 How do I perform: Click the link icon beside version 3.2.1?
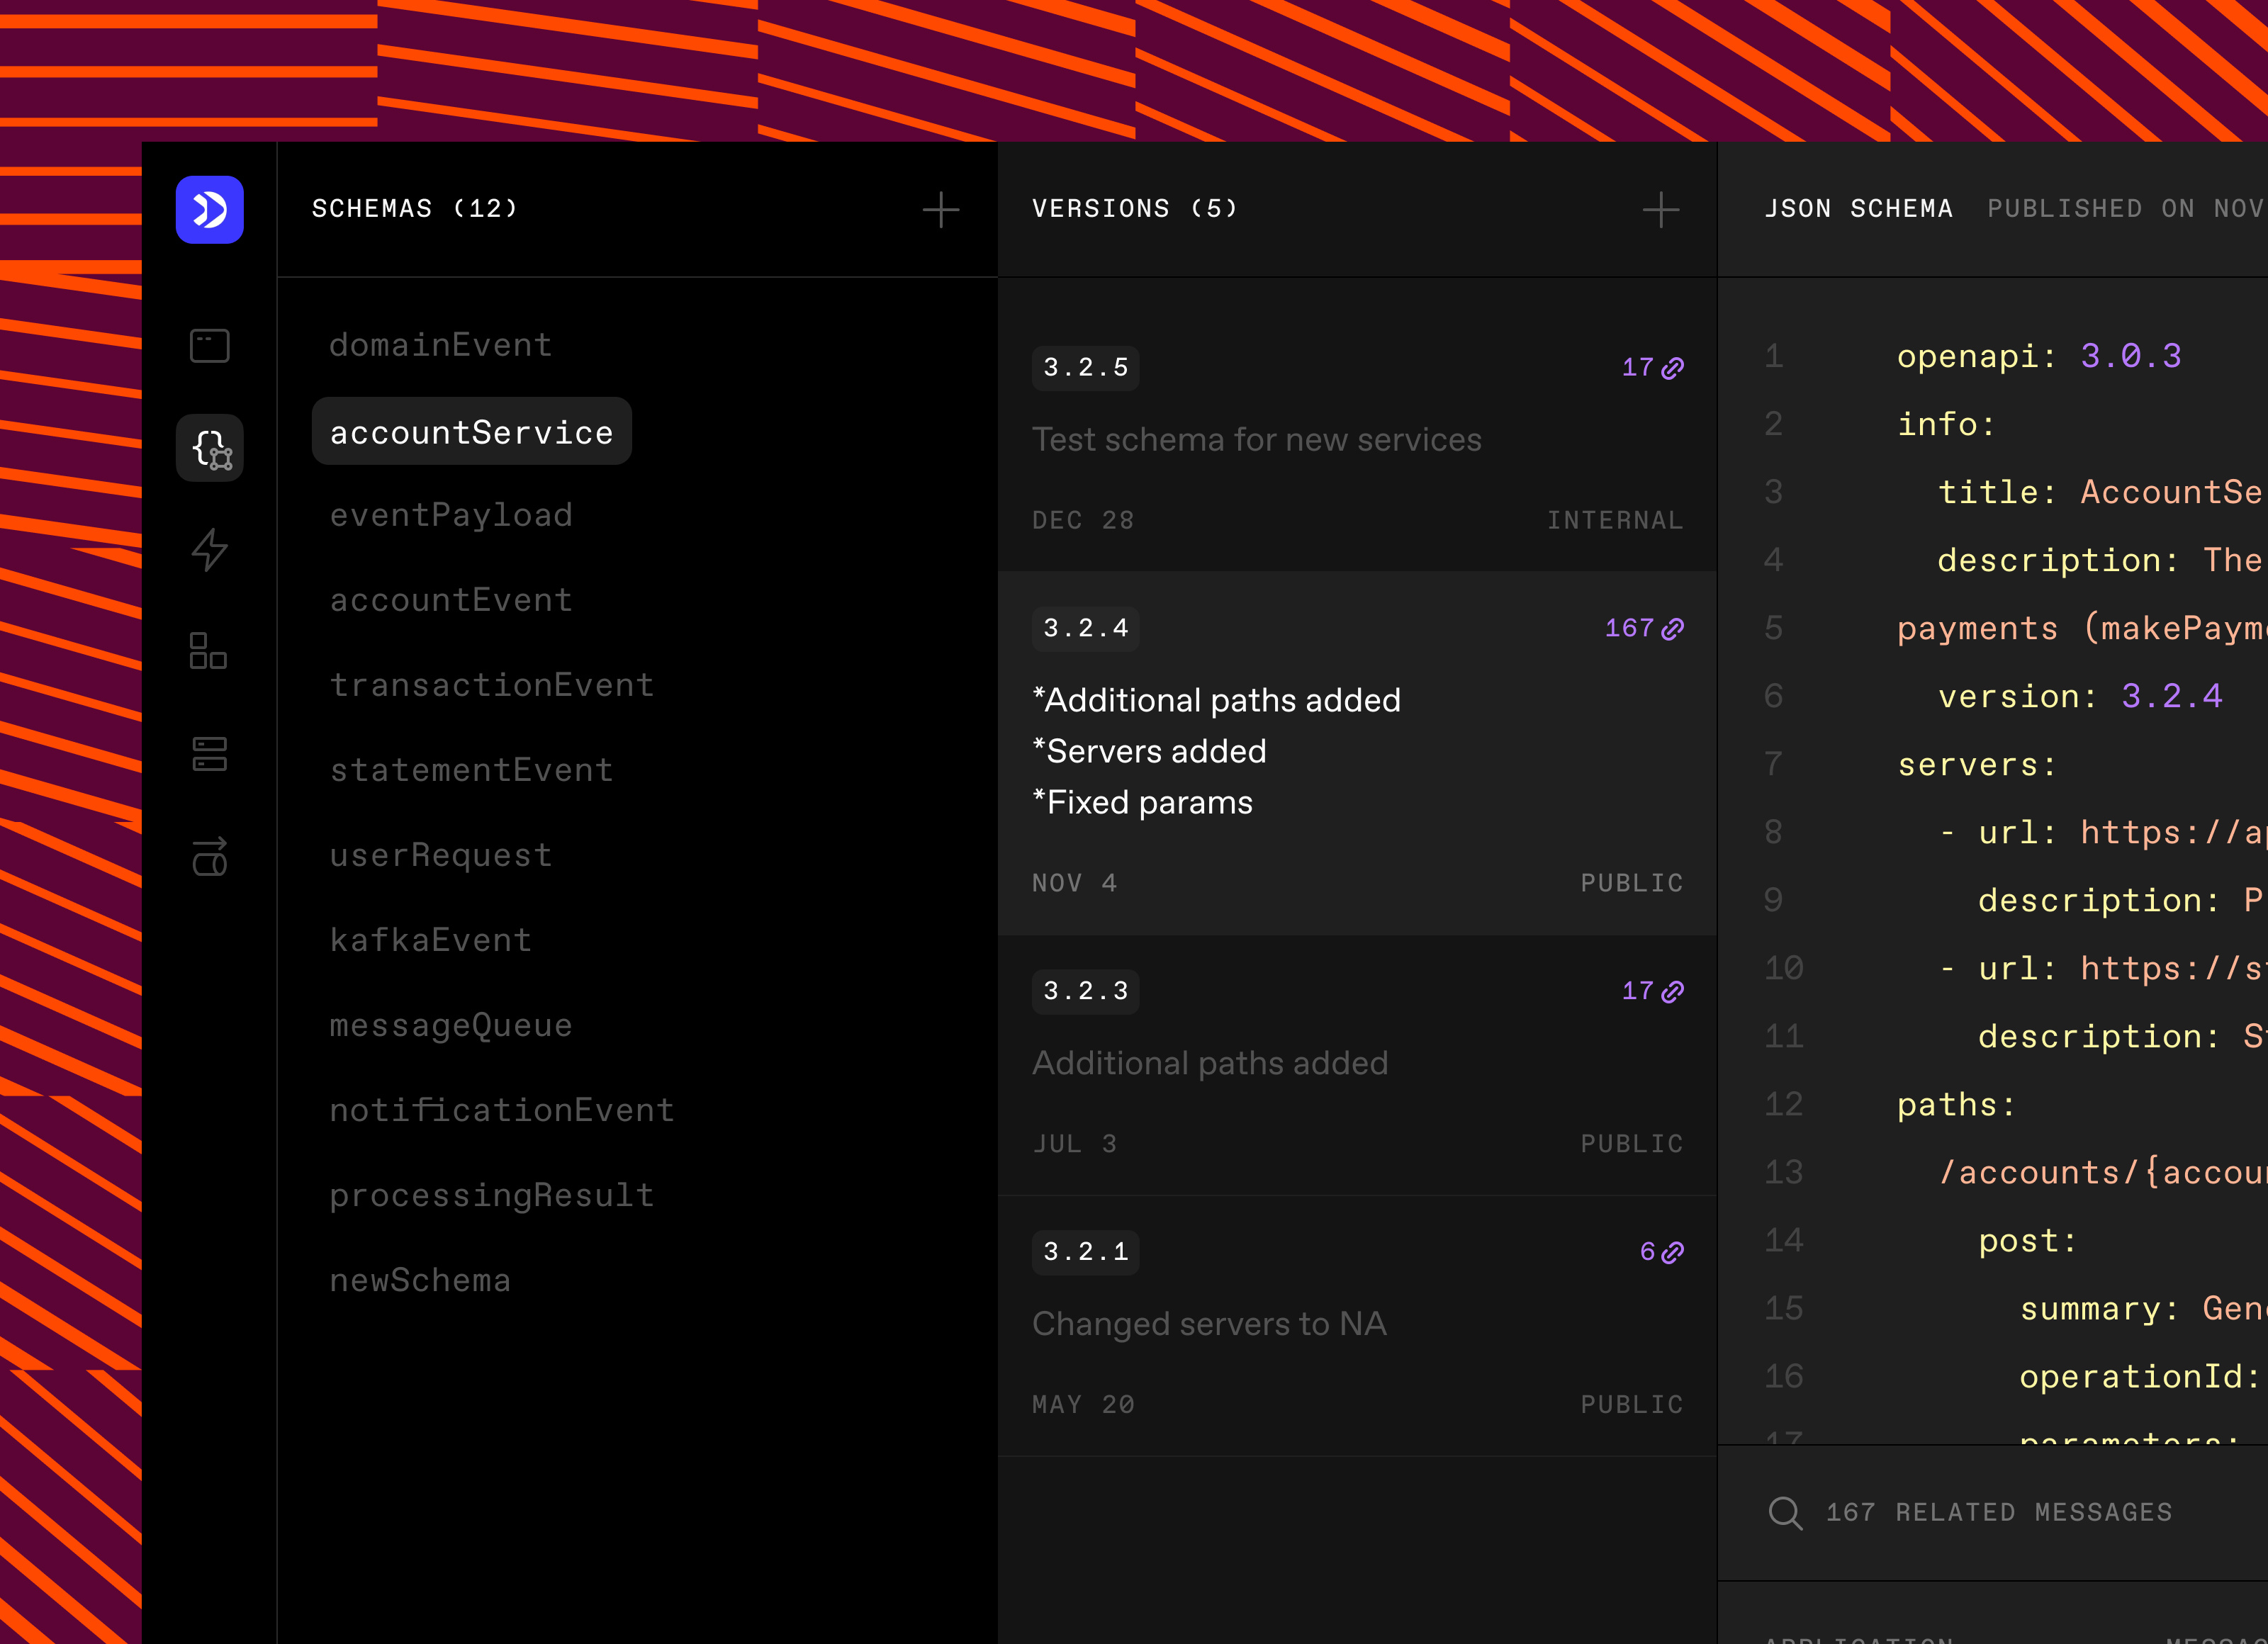pyautogui.click(x=1673, y=1251)
